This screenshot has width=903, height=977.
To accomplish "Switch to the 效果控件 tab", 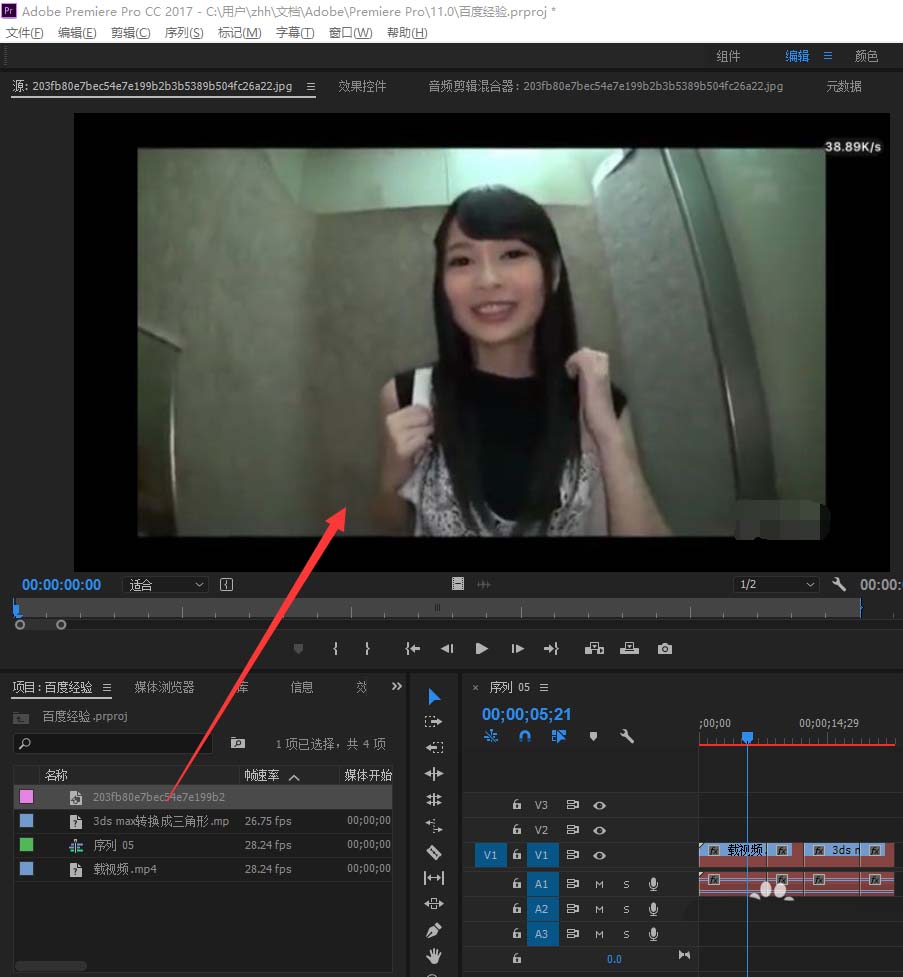I will 362,86.
